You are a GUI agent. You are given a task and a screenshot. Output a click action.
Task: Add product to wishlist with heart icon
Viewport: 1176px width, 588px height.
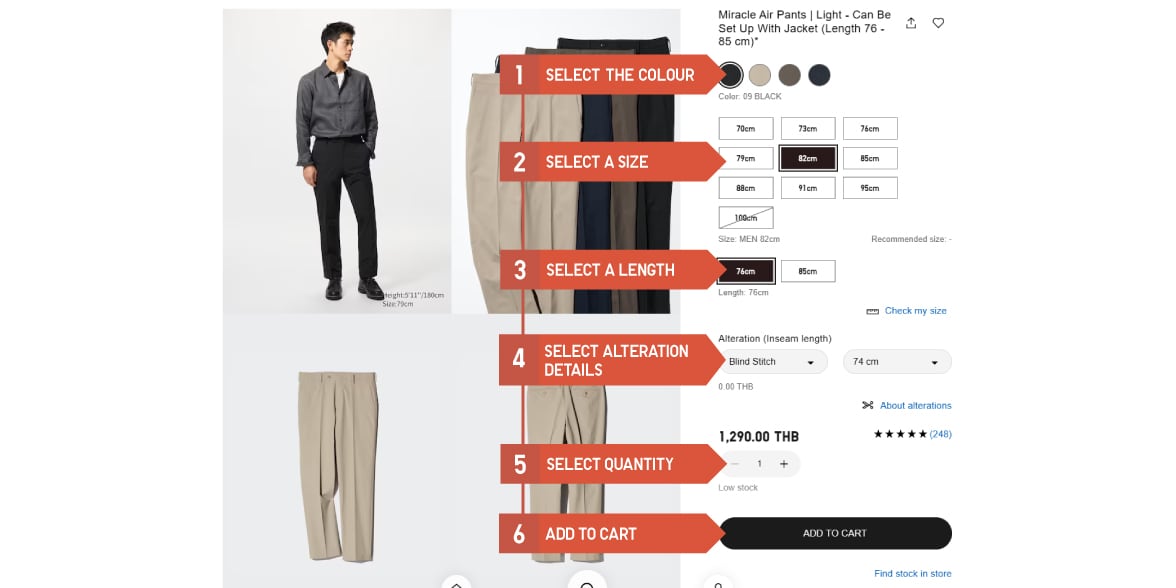tap(938, 23)
